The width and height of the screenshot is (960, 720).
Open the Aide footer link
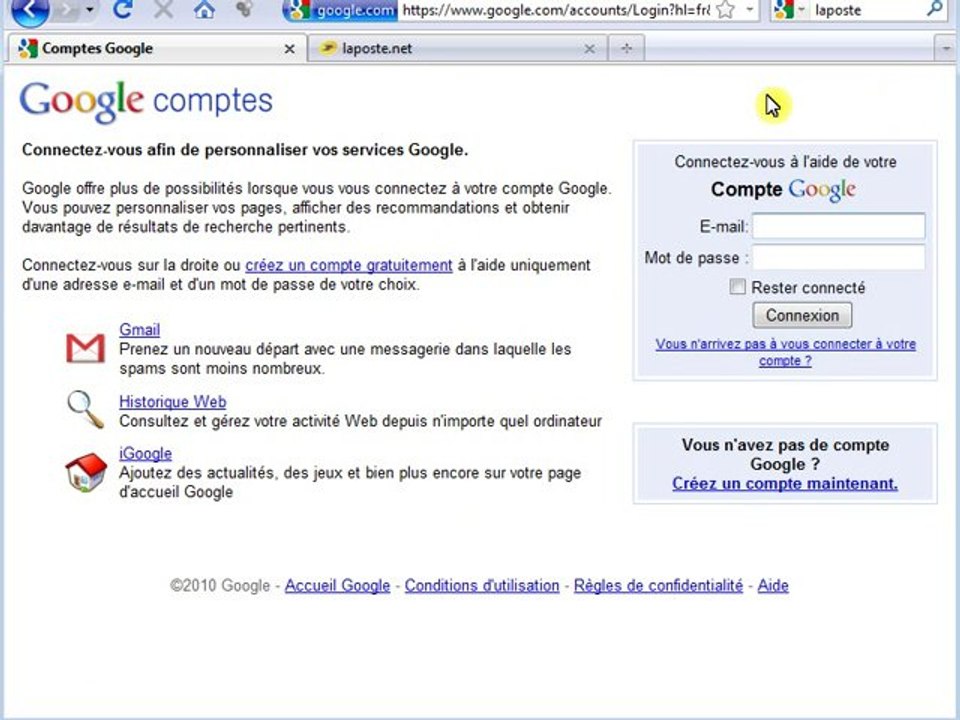click(x=773, y=586)
